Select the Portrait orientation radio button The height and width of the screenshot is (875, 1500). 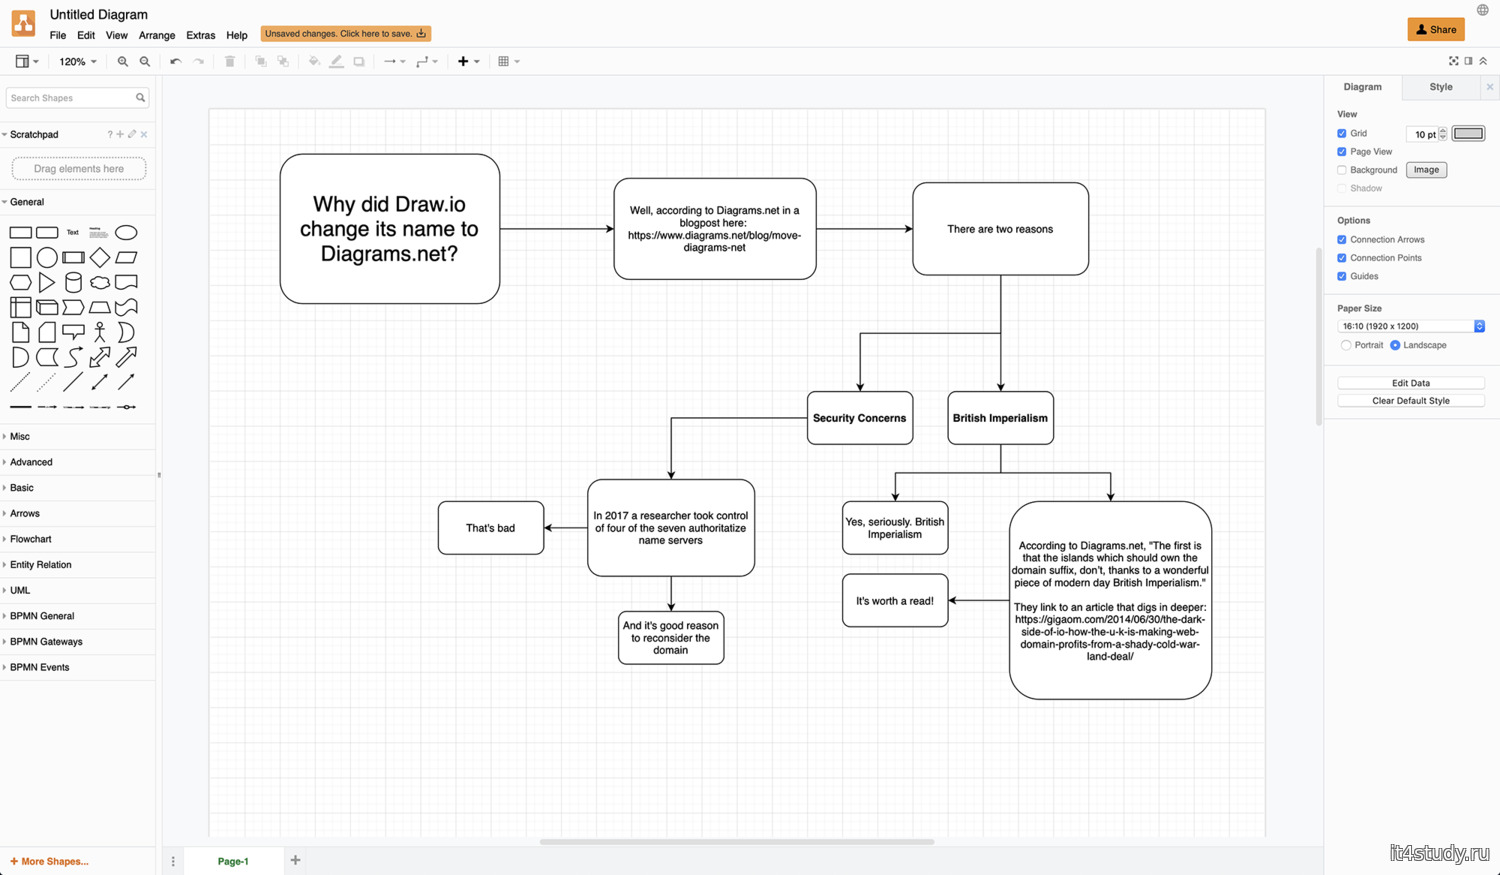(x=1346, y=345)
